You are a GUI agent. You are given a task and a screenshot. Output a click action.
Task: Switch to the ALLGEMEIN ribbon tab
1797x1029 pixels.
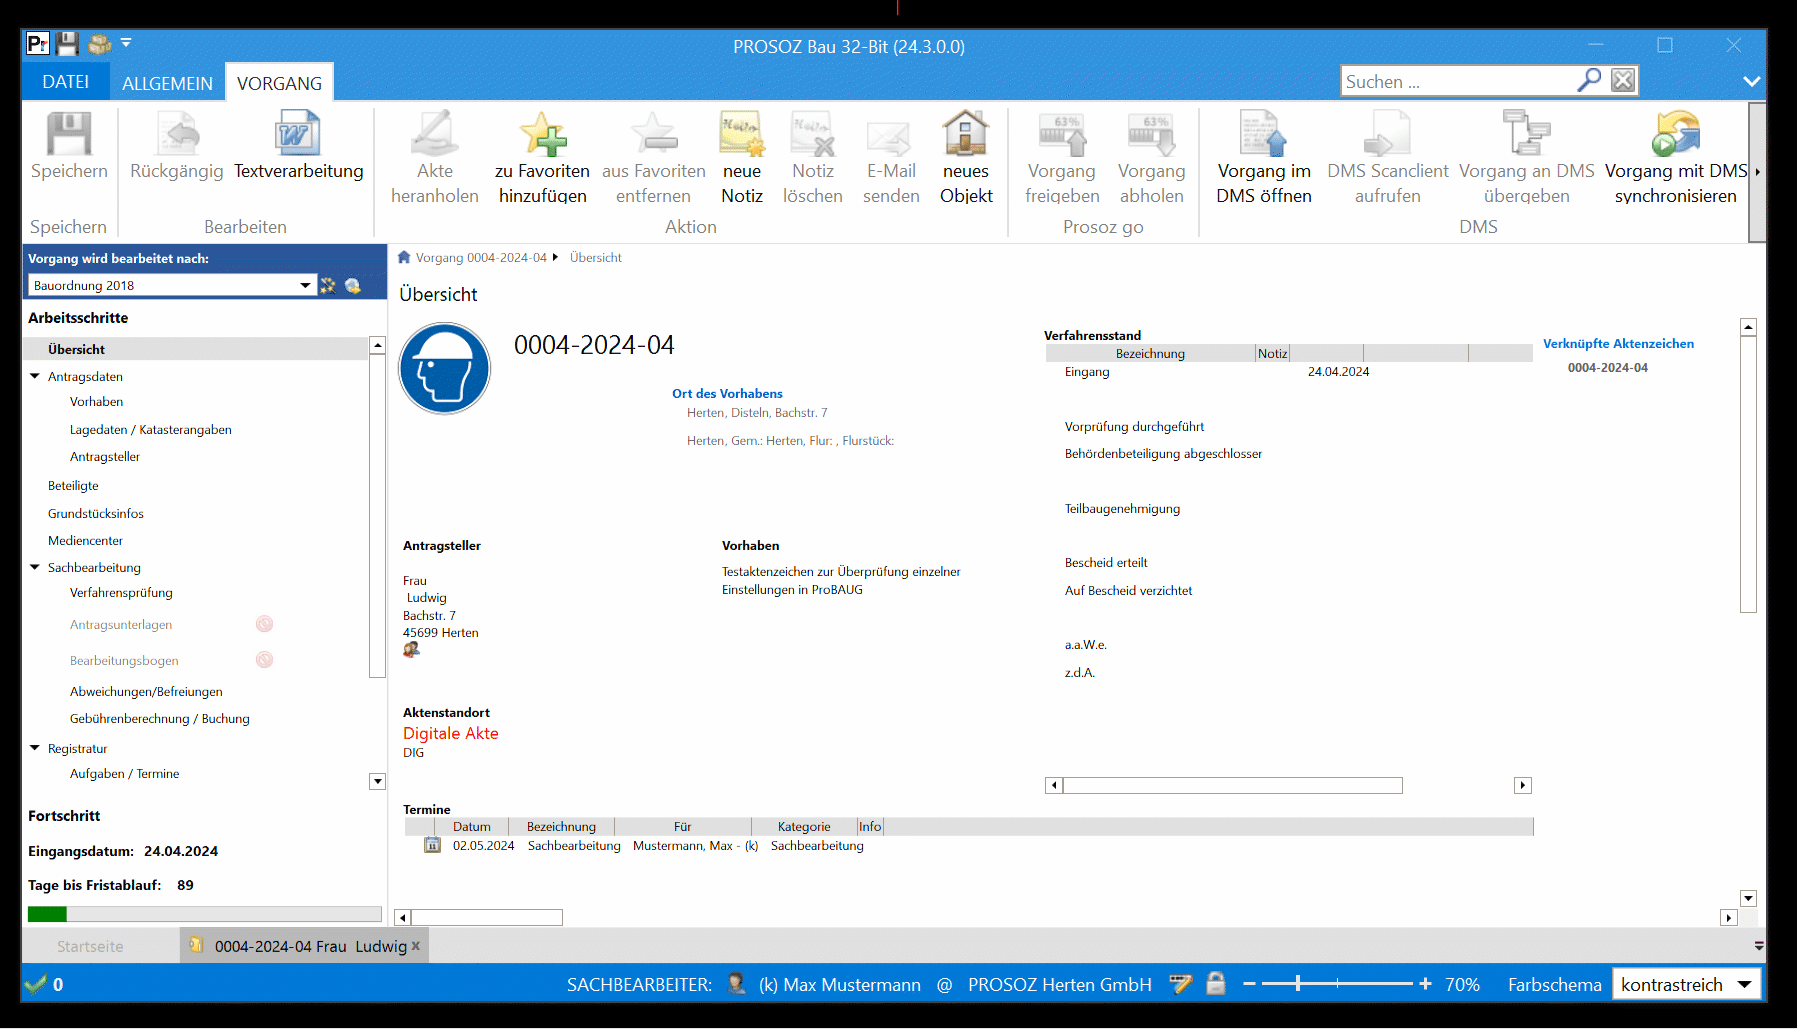(167, 83)
